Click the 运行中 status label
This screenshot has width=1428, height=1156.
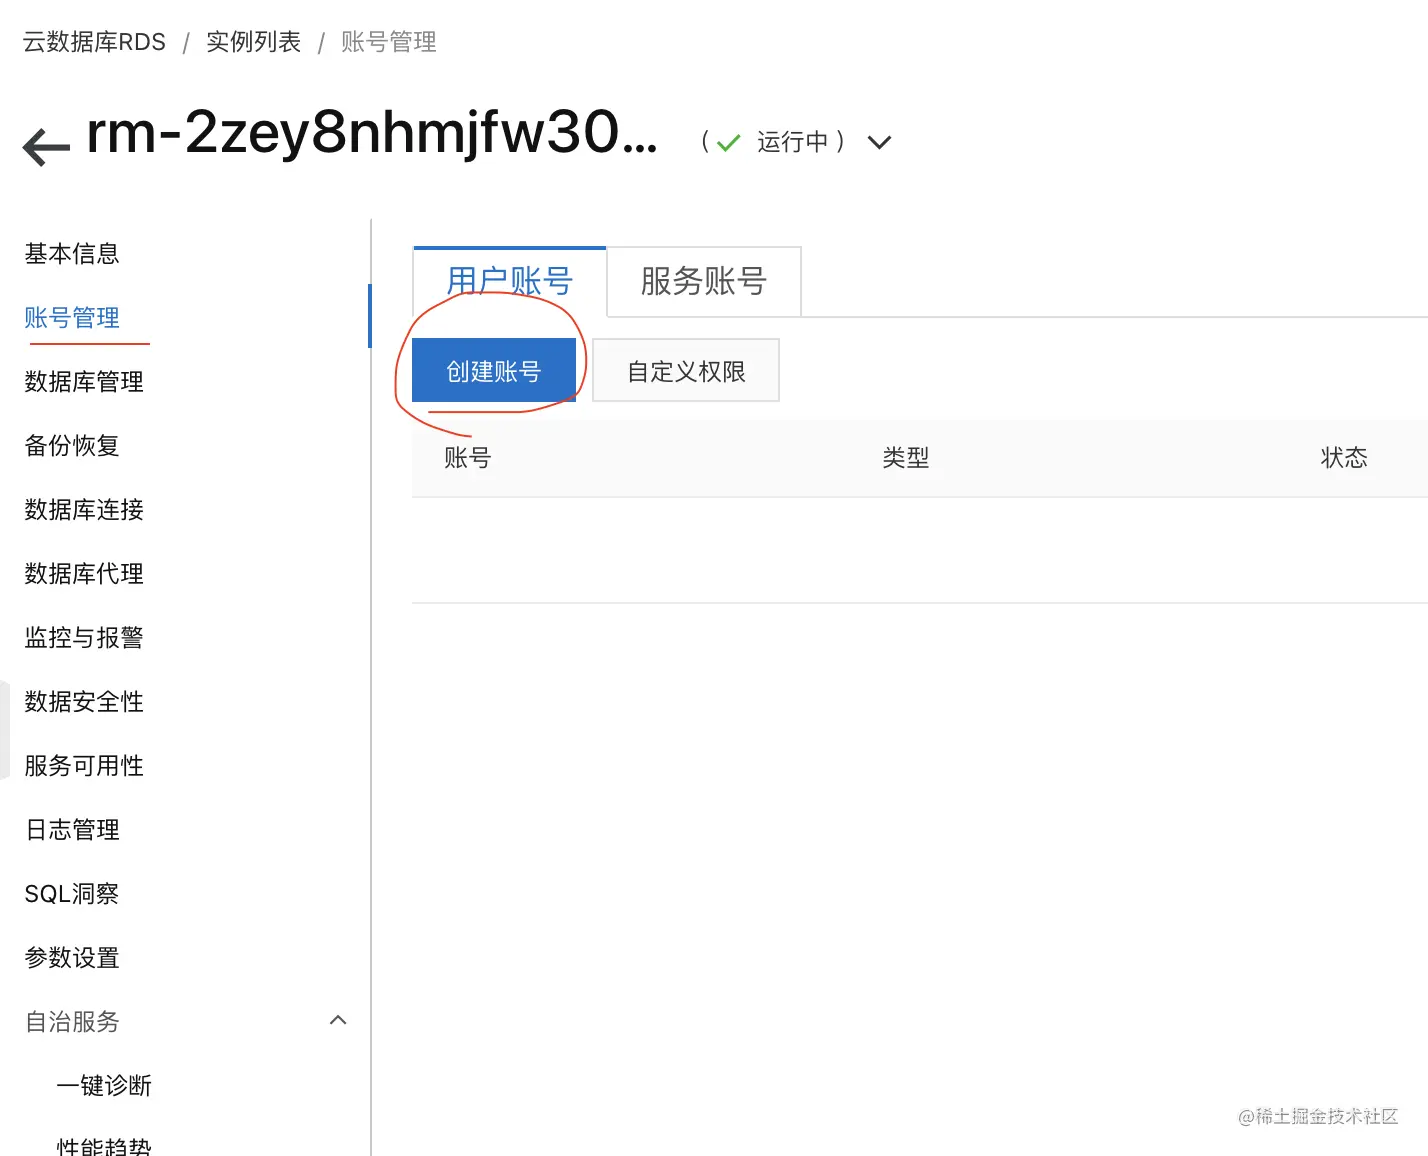(x=793, y=142)
